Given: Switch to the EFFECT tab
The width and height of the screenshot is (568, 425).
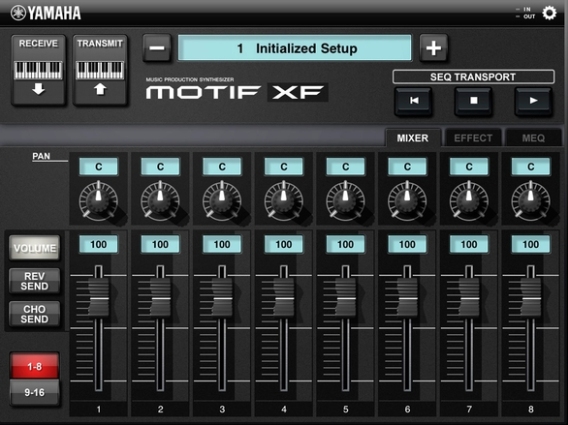Looking at the screenshot, I should click(473, 138).
